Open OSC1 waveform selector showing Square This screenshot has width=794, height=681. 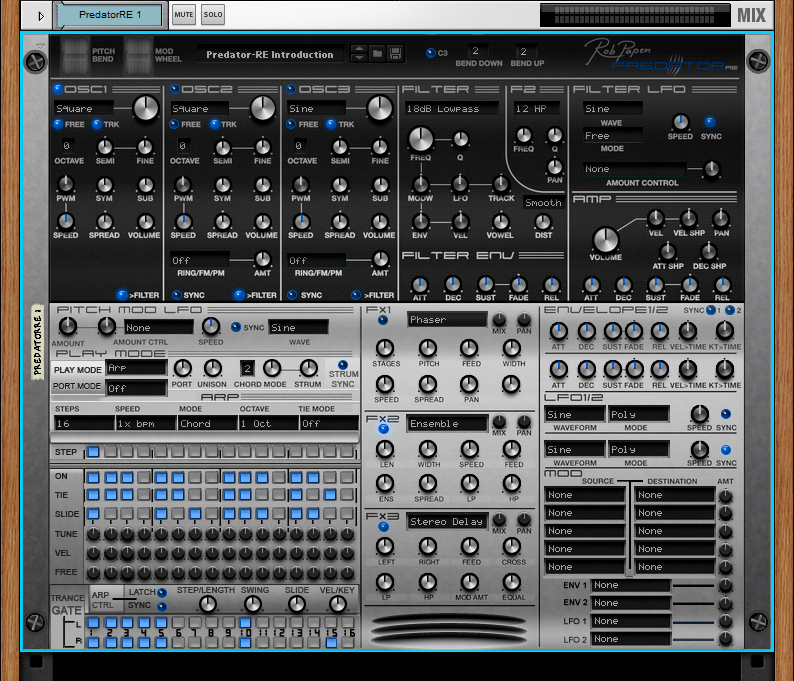[x=84, y=108]
